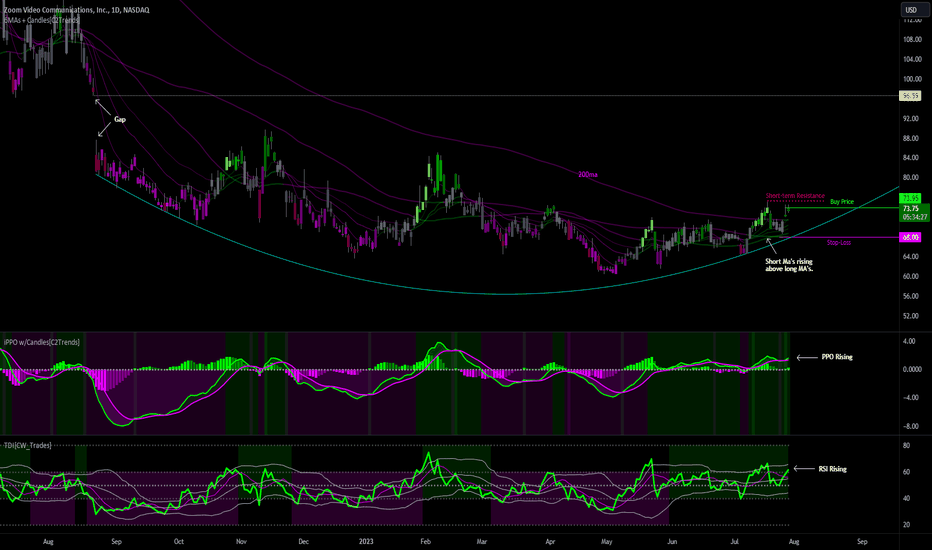Click -8.00 on the PPO pane scale

pyautogui.click(x=911, y=426)
